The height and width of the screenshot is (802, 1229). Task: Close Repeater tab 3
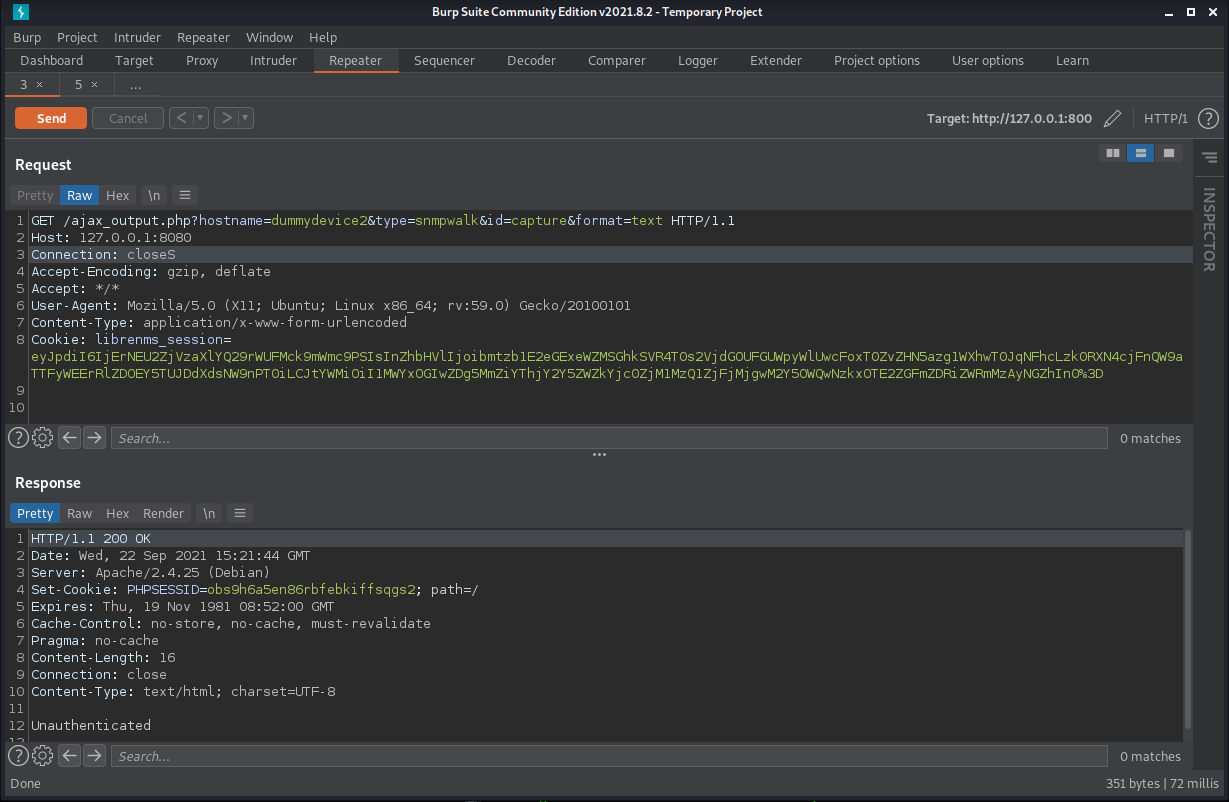click(x=39, y=85)
